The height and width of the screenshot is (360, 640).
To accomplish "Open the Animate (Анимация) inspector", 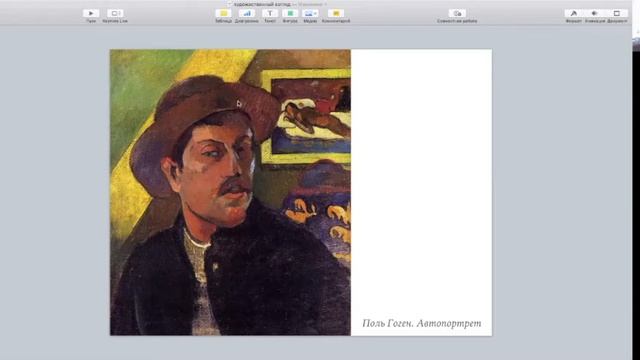I will tap(595, 13).
